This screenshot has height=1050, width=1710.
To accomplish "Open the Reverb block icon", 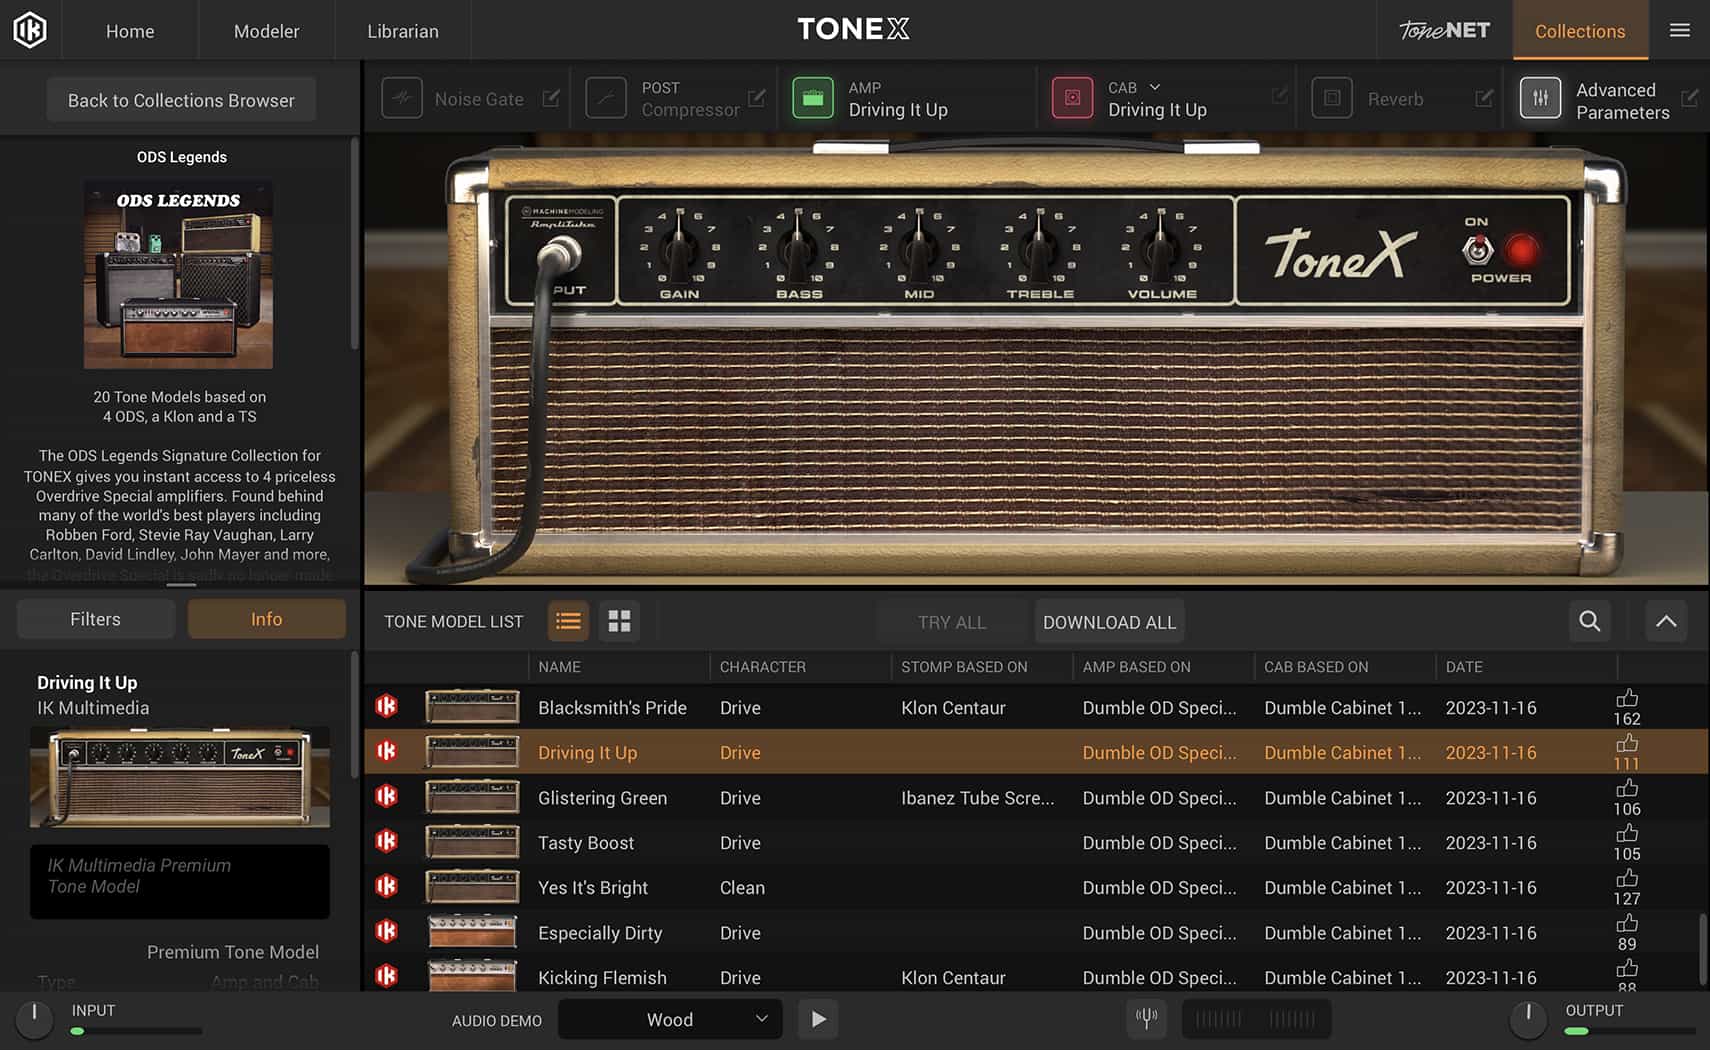I will [1332, 98].
